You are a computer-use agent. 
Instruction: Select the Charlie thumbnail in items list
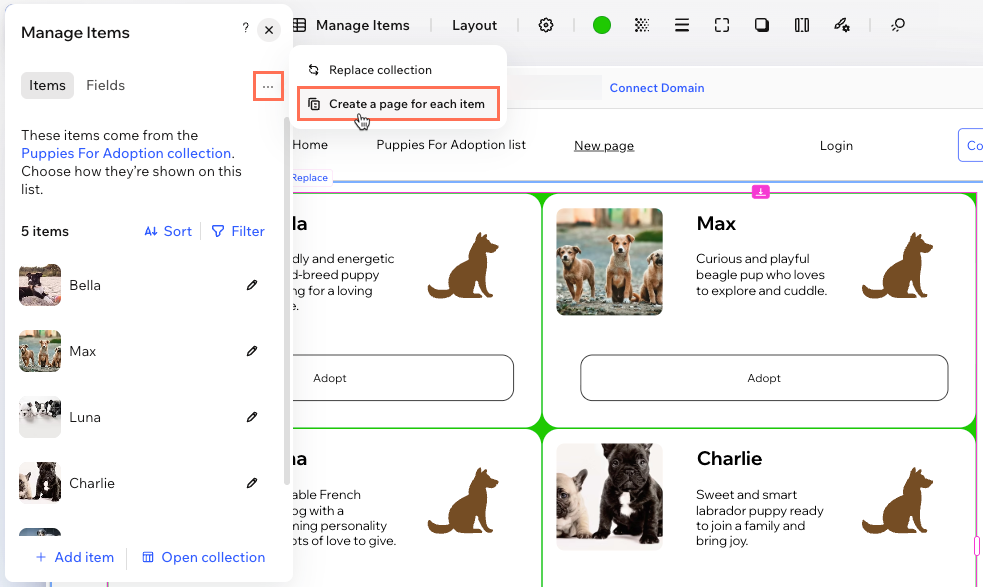40,483
